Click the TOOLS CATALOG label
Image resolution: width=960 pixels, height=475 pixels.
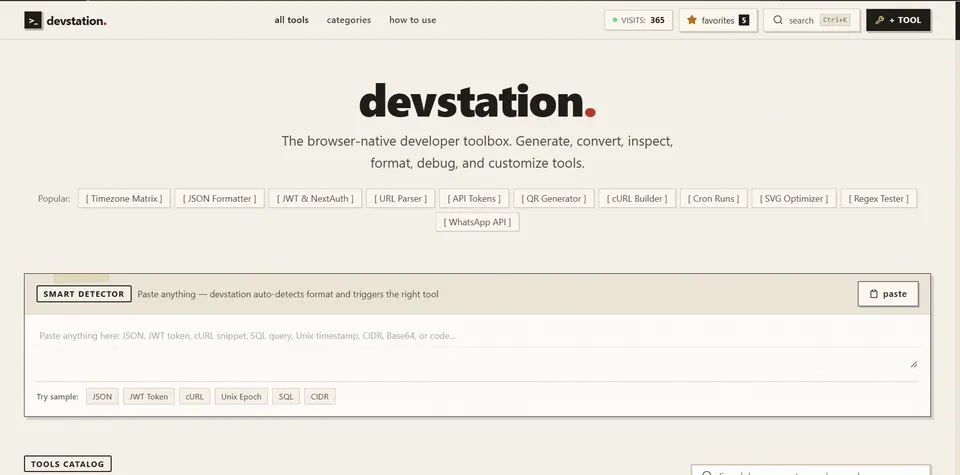(x=67, y=464)
